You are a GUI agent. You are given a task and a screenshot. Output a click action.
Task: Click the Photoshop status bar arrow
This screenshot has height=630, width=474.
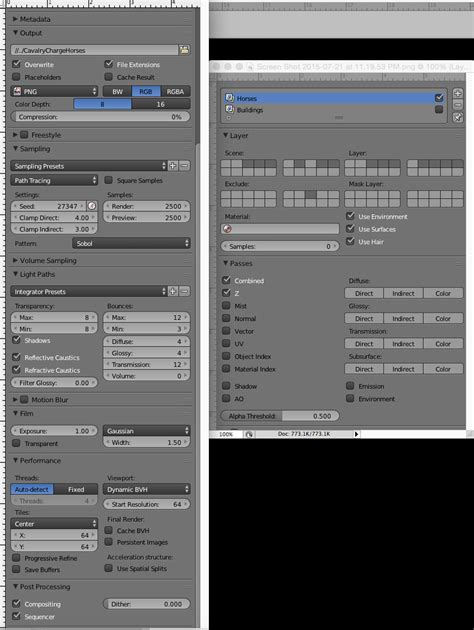(x=356, y=434)
